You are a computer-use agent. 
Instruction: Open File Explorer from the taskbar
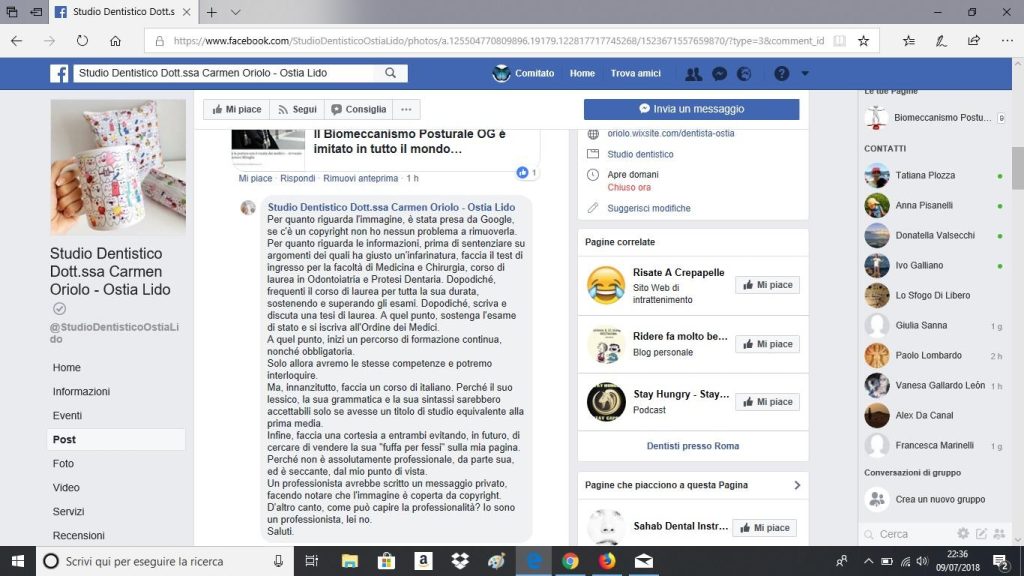tap(350, 561)
